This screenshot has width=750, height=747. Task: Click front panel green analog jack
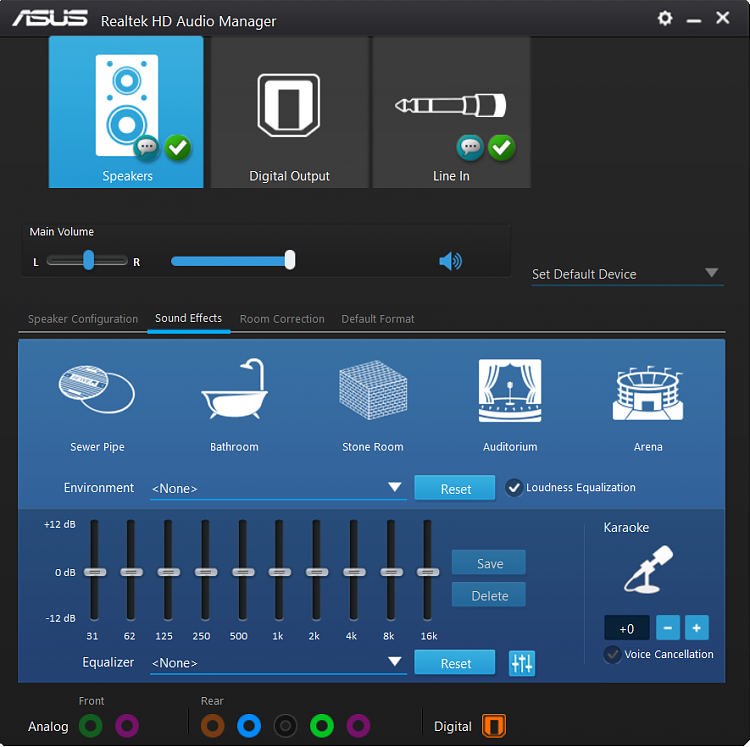click(90, 726)
